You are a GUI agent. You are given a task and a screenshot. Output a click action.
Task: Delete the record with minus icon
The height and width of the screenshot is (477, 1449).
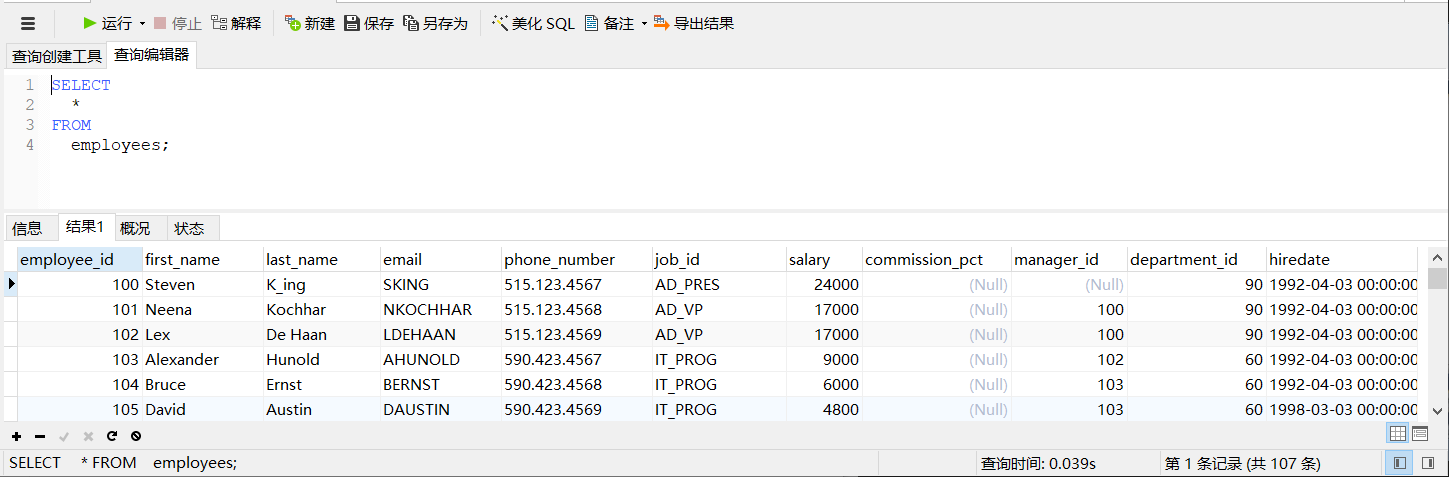[x=40, y=436]
